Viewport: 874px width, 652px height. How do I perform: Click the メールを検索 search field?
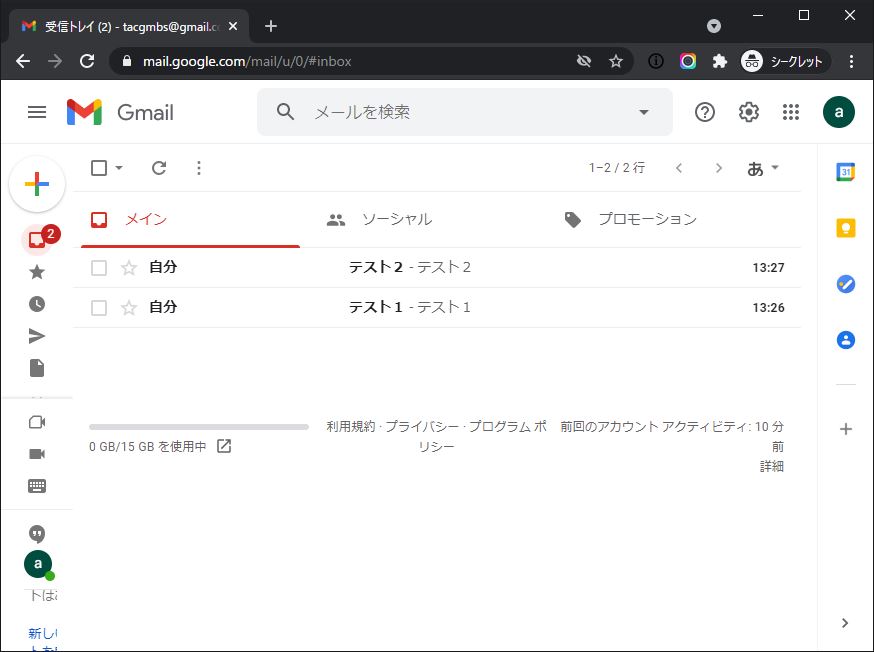point(460,112)
